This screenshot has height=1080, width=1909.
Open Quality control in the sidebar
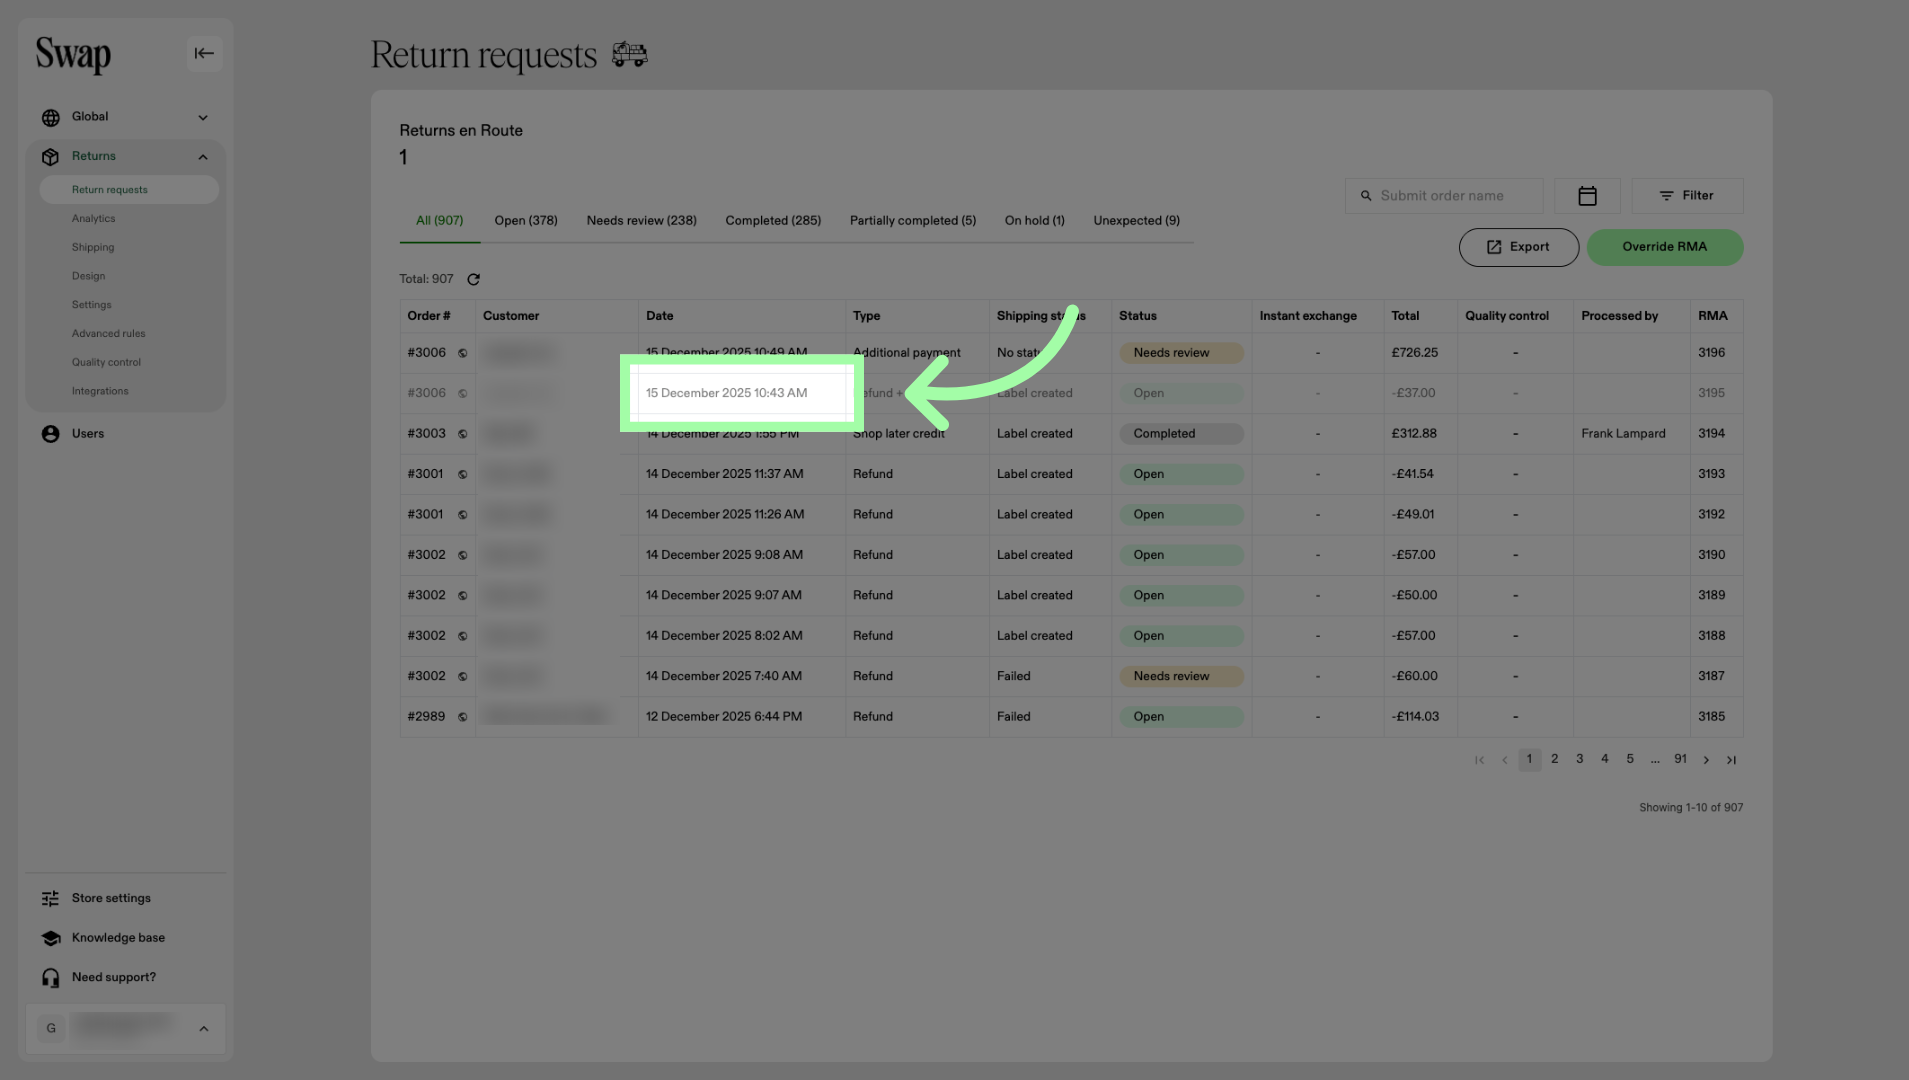[x=106, y=363]
